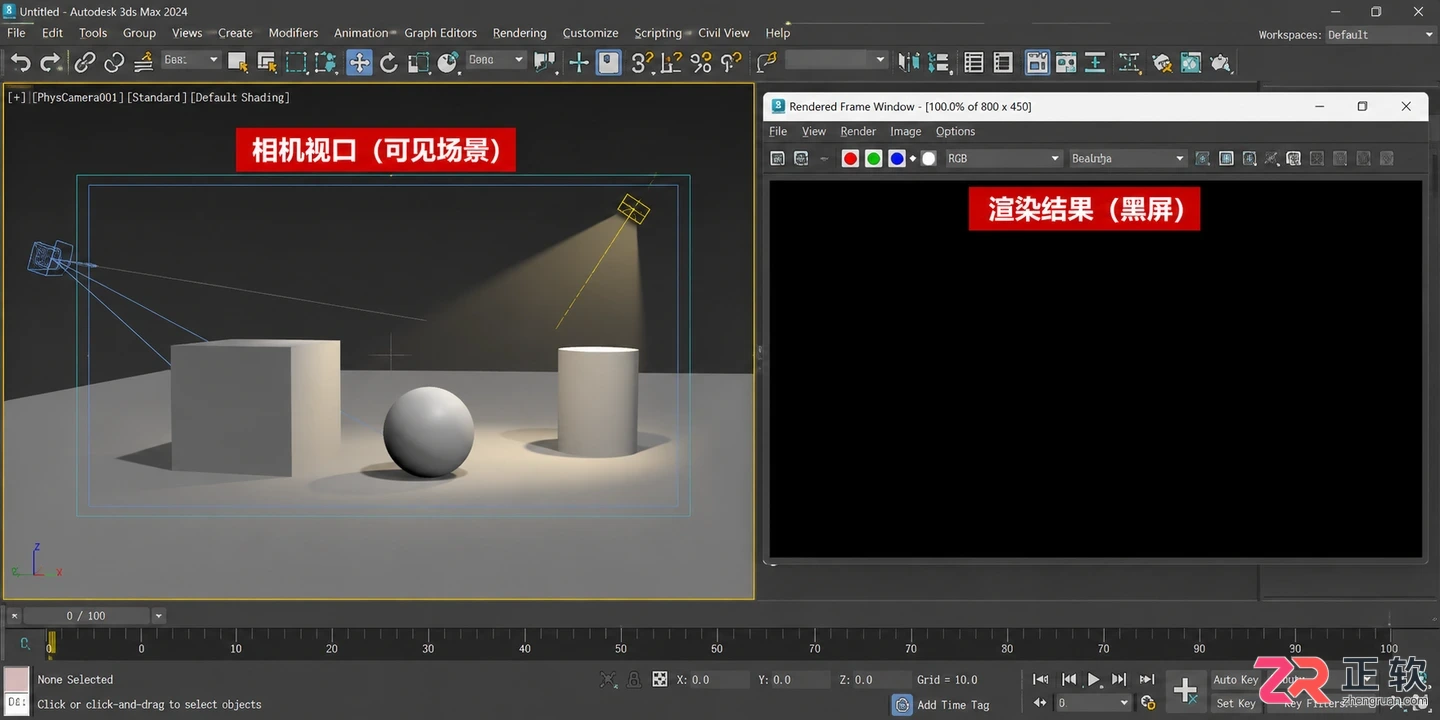
Task: Open Select by Name tool
Action: click(267, 62)
